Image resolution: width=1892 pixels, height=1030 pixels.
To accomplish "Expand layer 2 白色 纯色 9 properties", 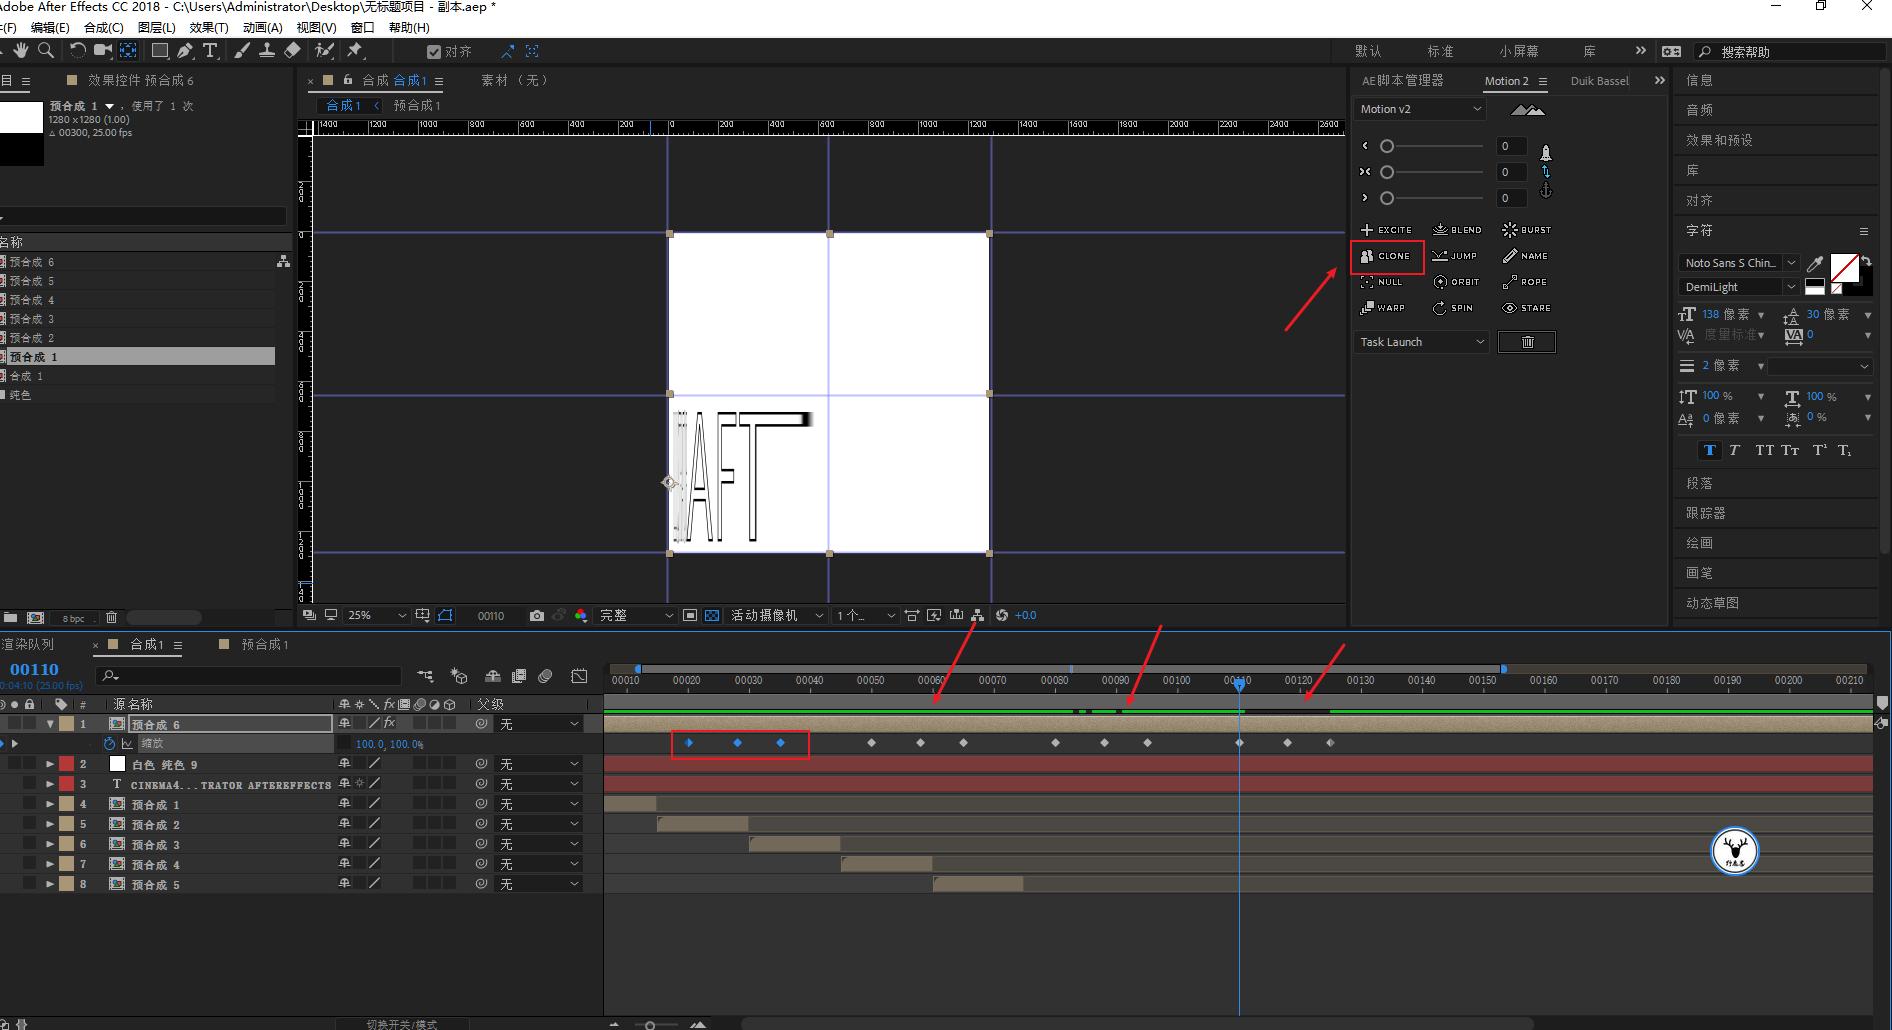I will (50, 764).
